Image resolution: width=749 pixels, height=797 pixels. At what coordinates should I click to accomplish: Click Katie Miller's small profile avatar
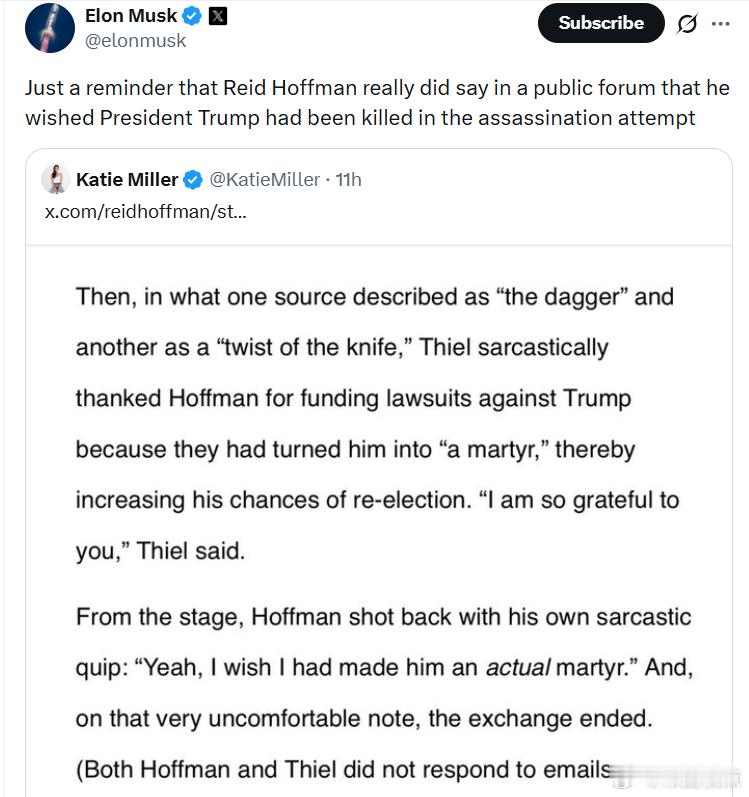tap(54, 180)
